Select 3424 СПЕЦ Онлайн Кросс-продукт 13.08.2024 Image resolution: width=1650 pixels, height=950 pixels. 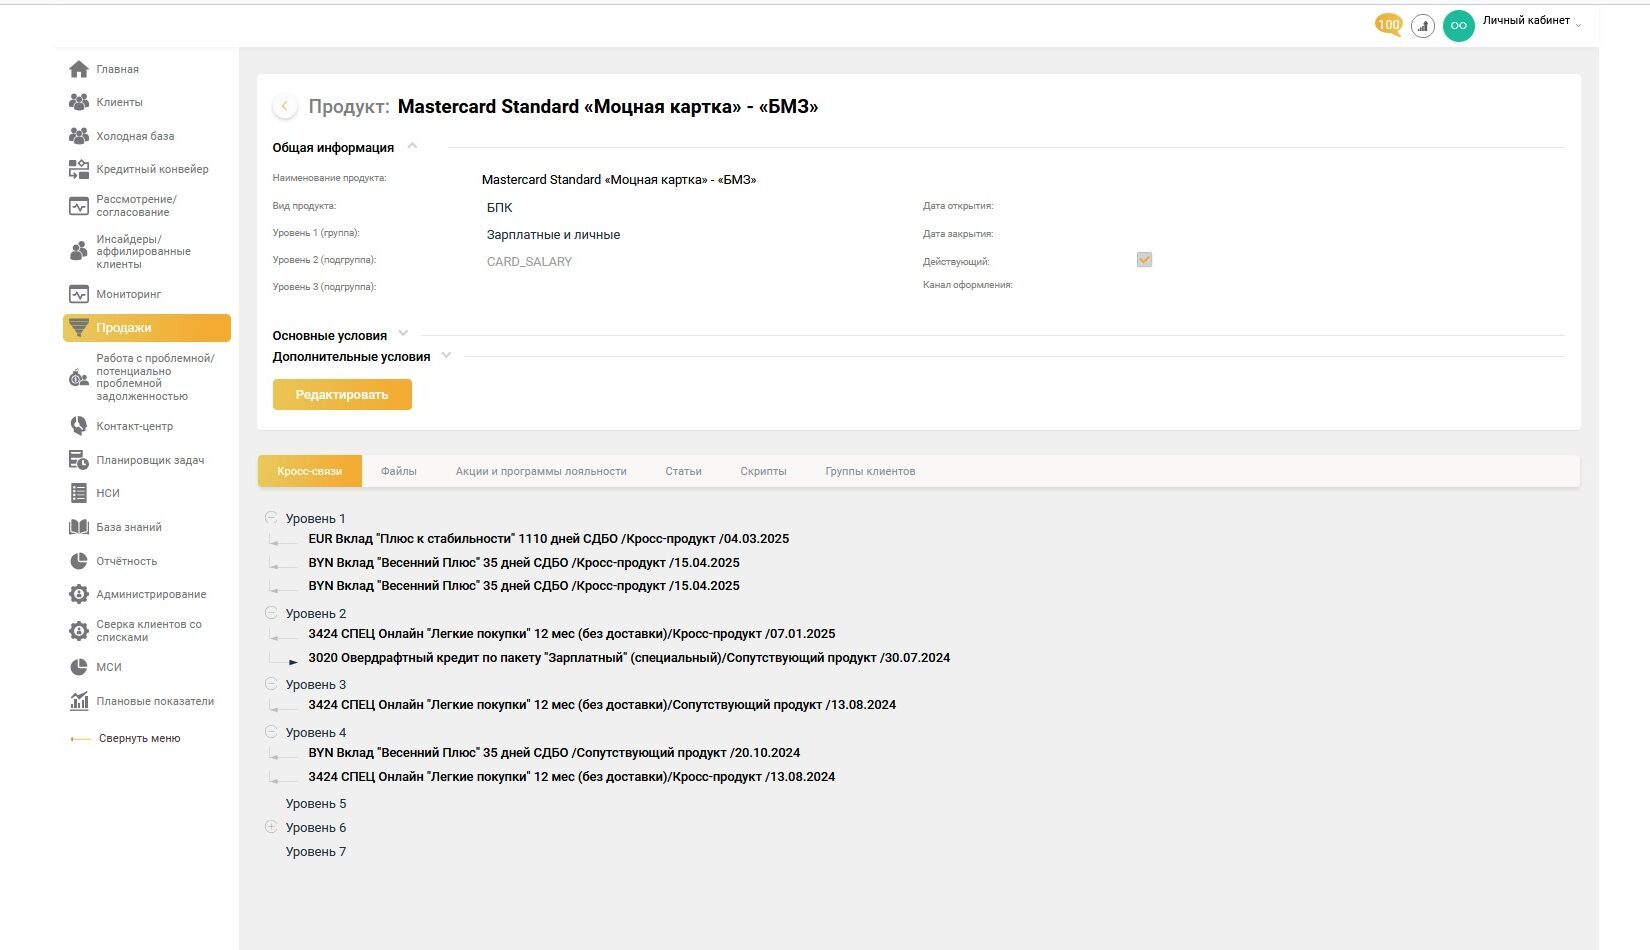click(572, 777)
